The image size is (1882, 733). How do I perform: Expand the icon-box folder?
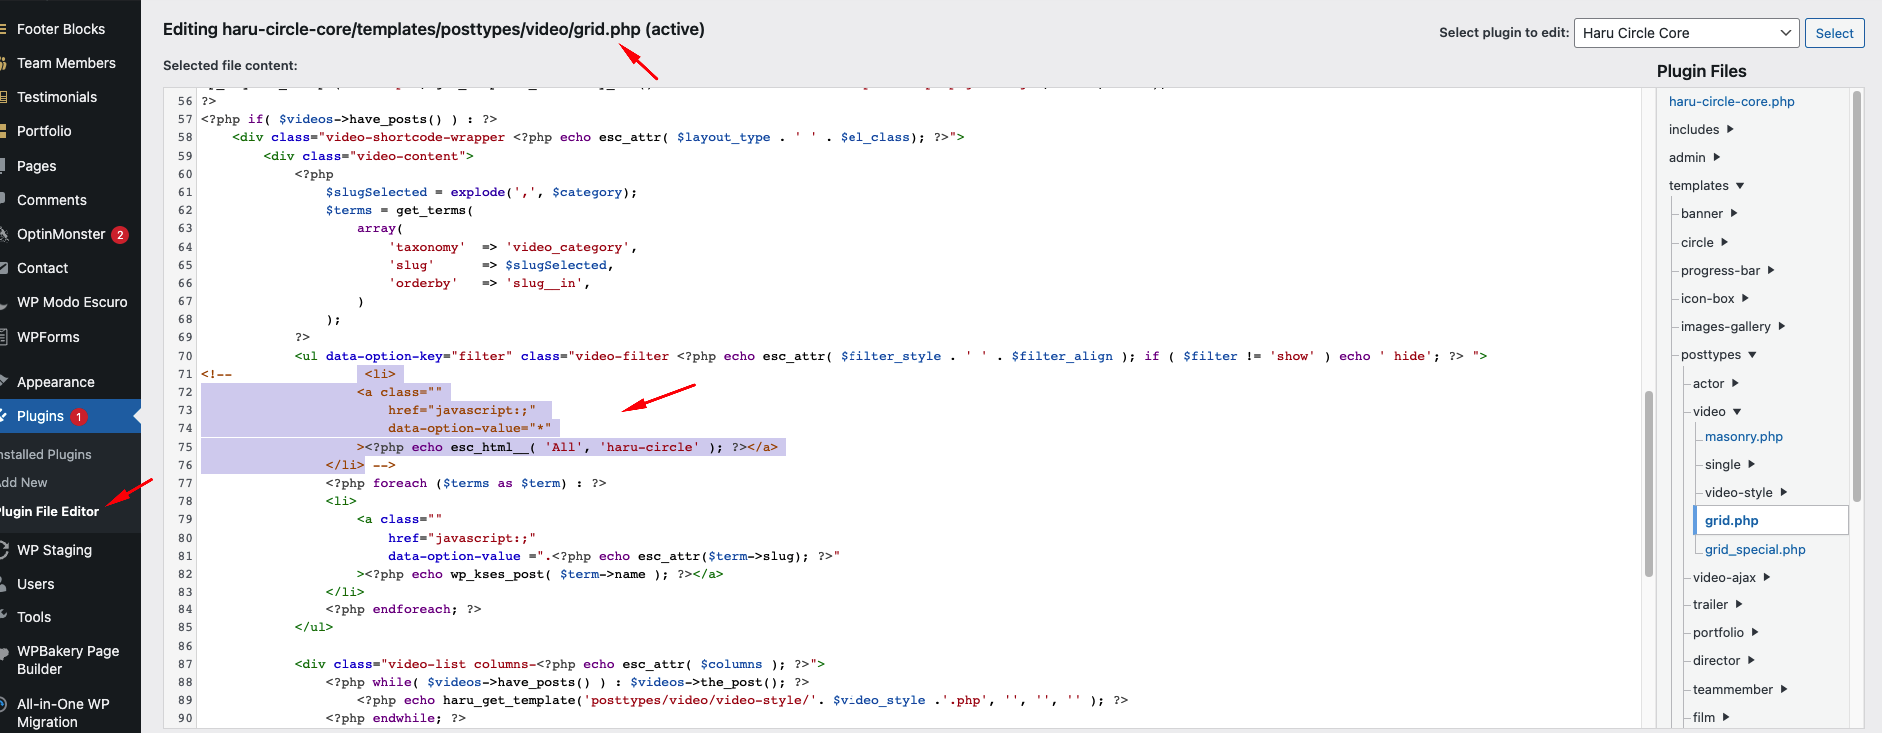coord(1714,298)
